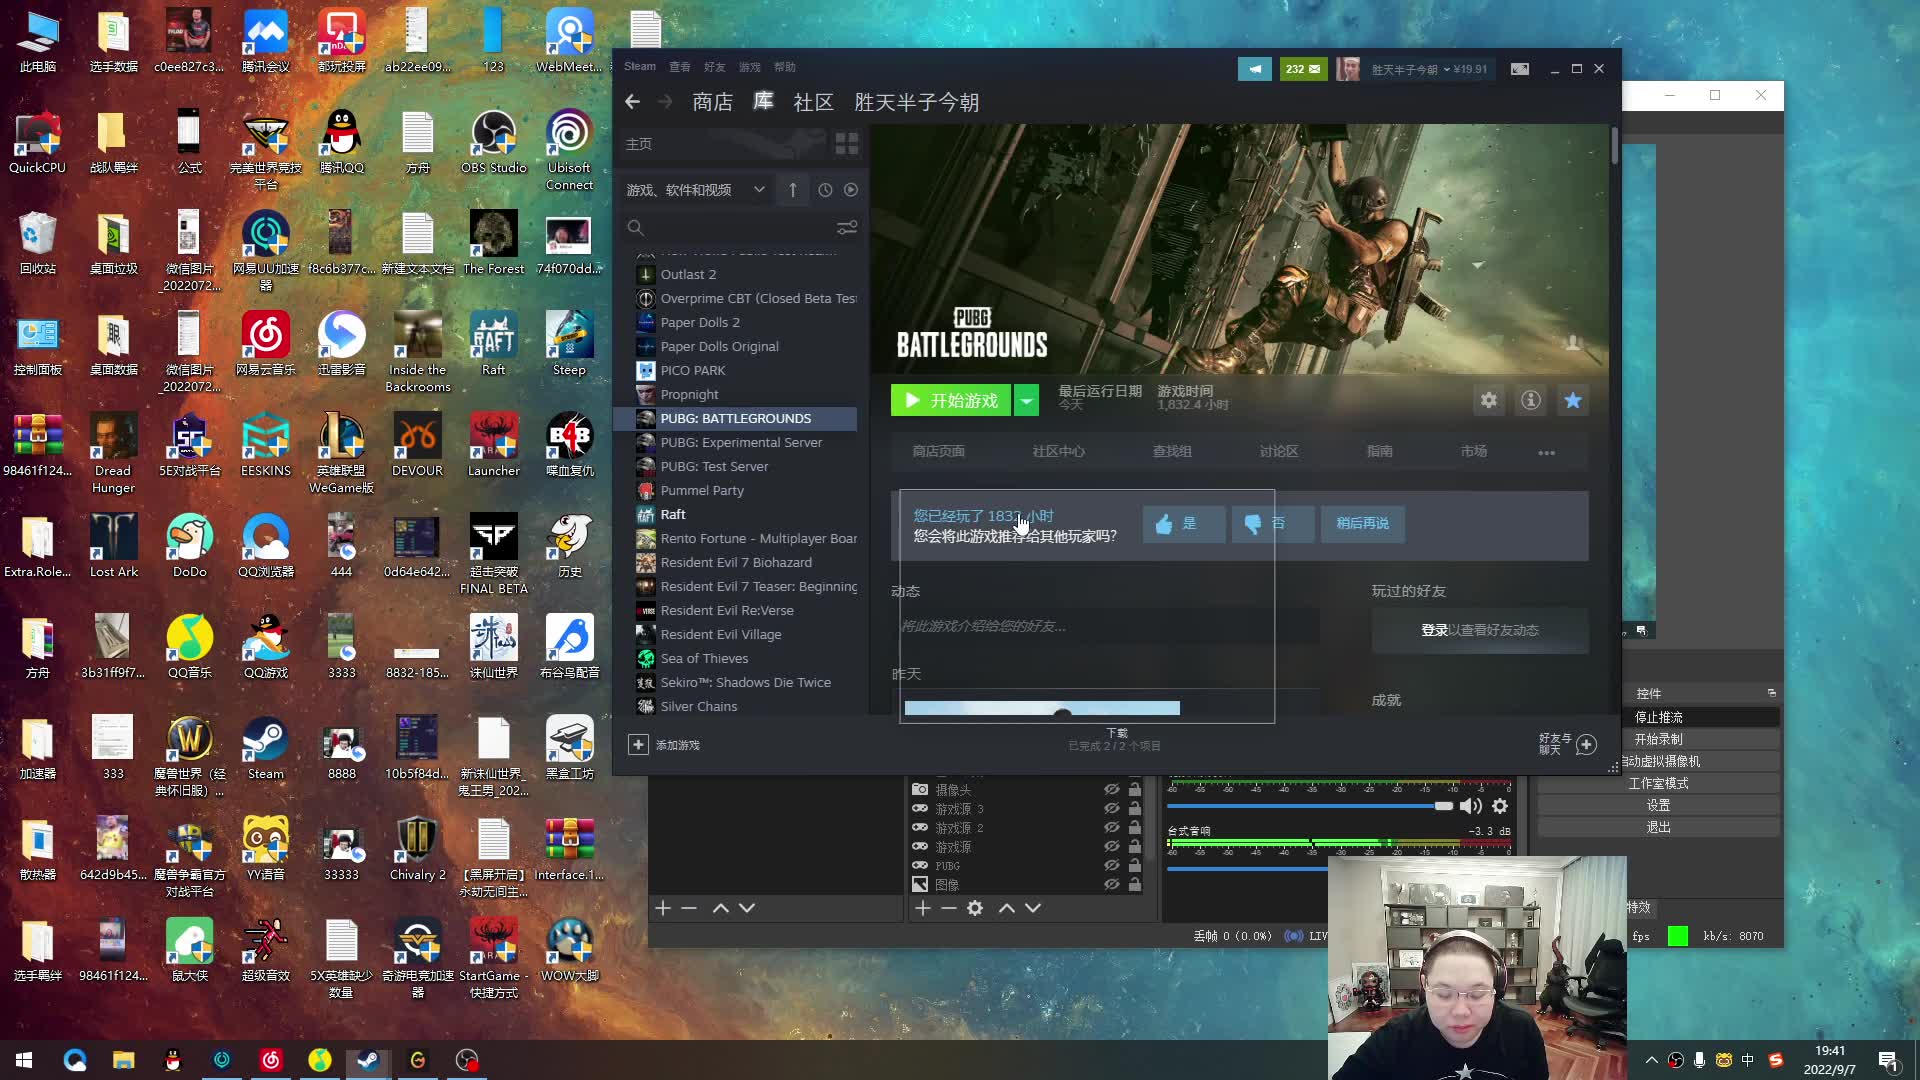Open the 帮助 menu in Steam

785,67
